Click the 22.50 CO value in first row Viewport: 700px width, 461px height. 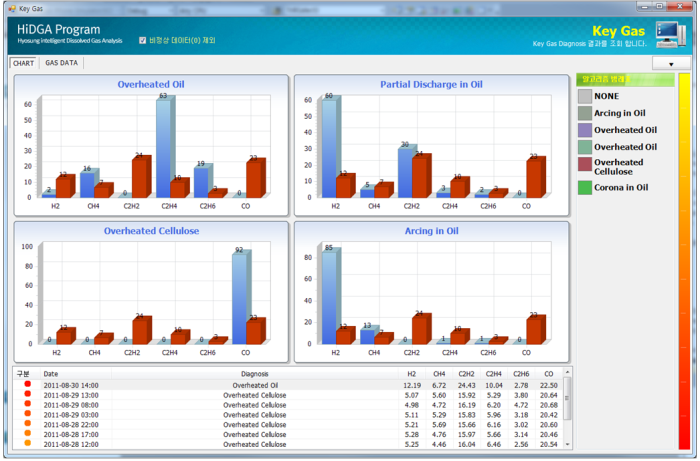549,385
